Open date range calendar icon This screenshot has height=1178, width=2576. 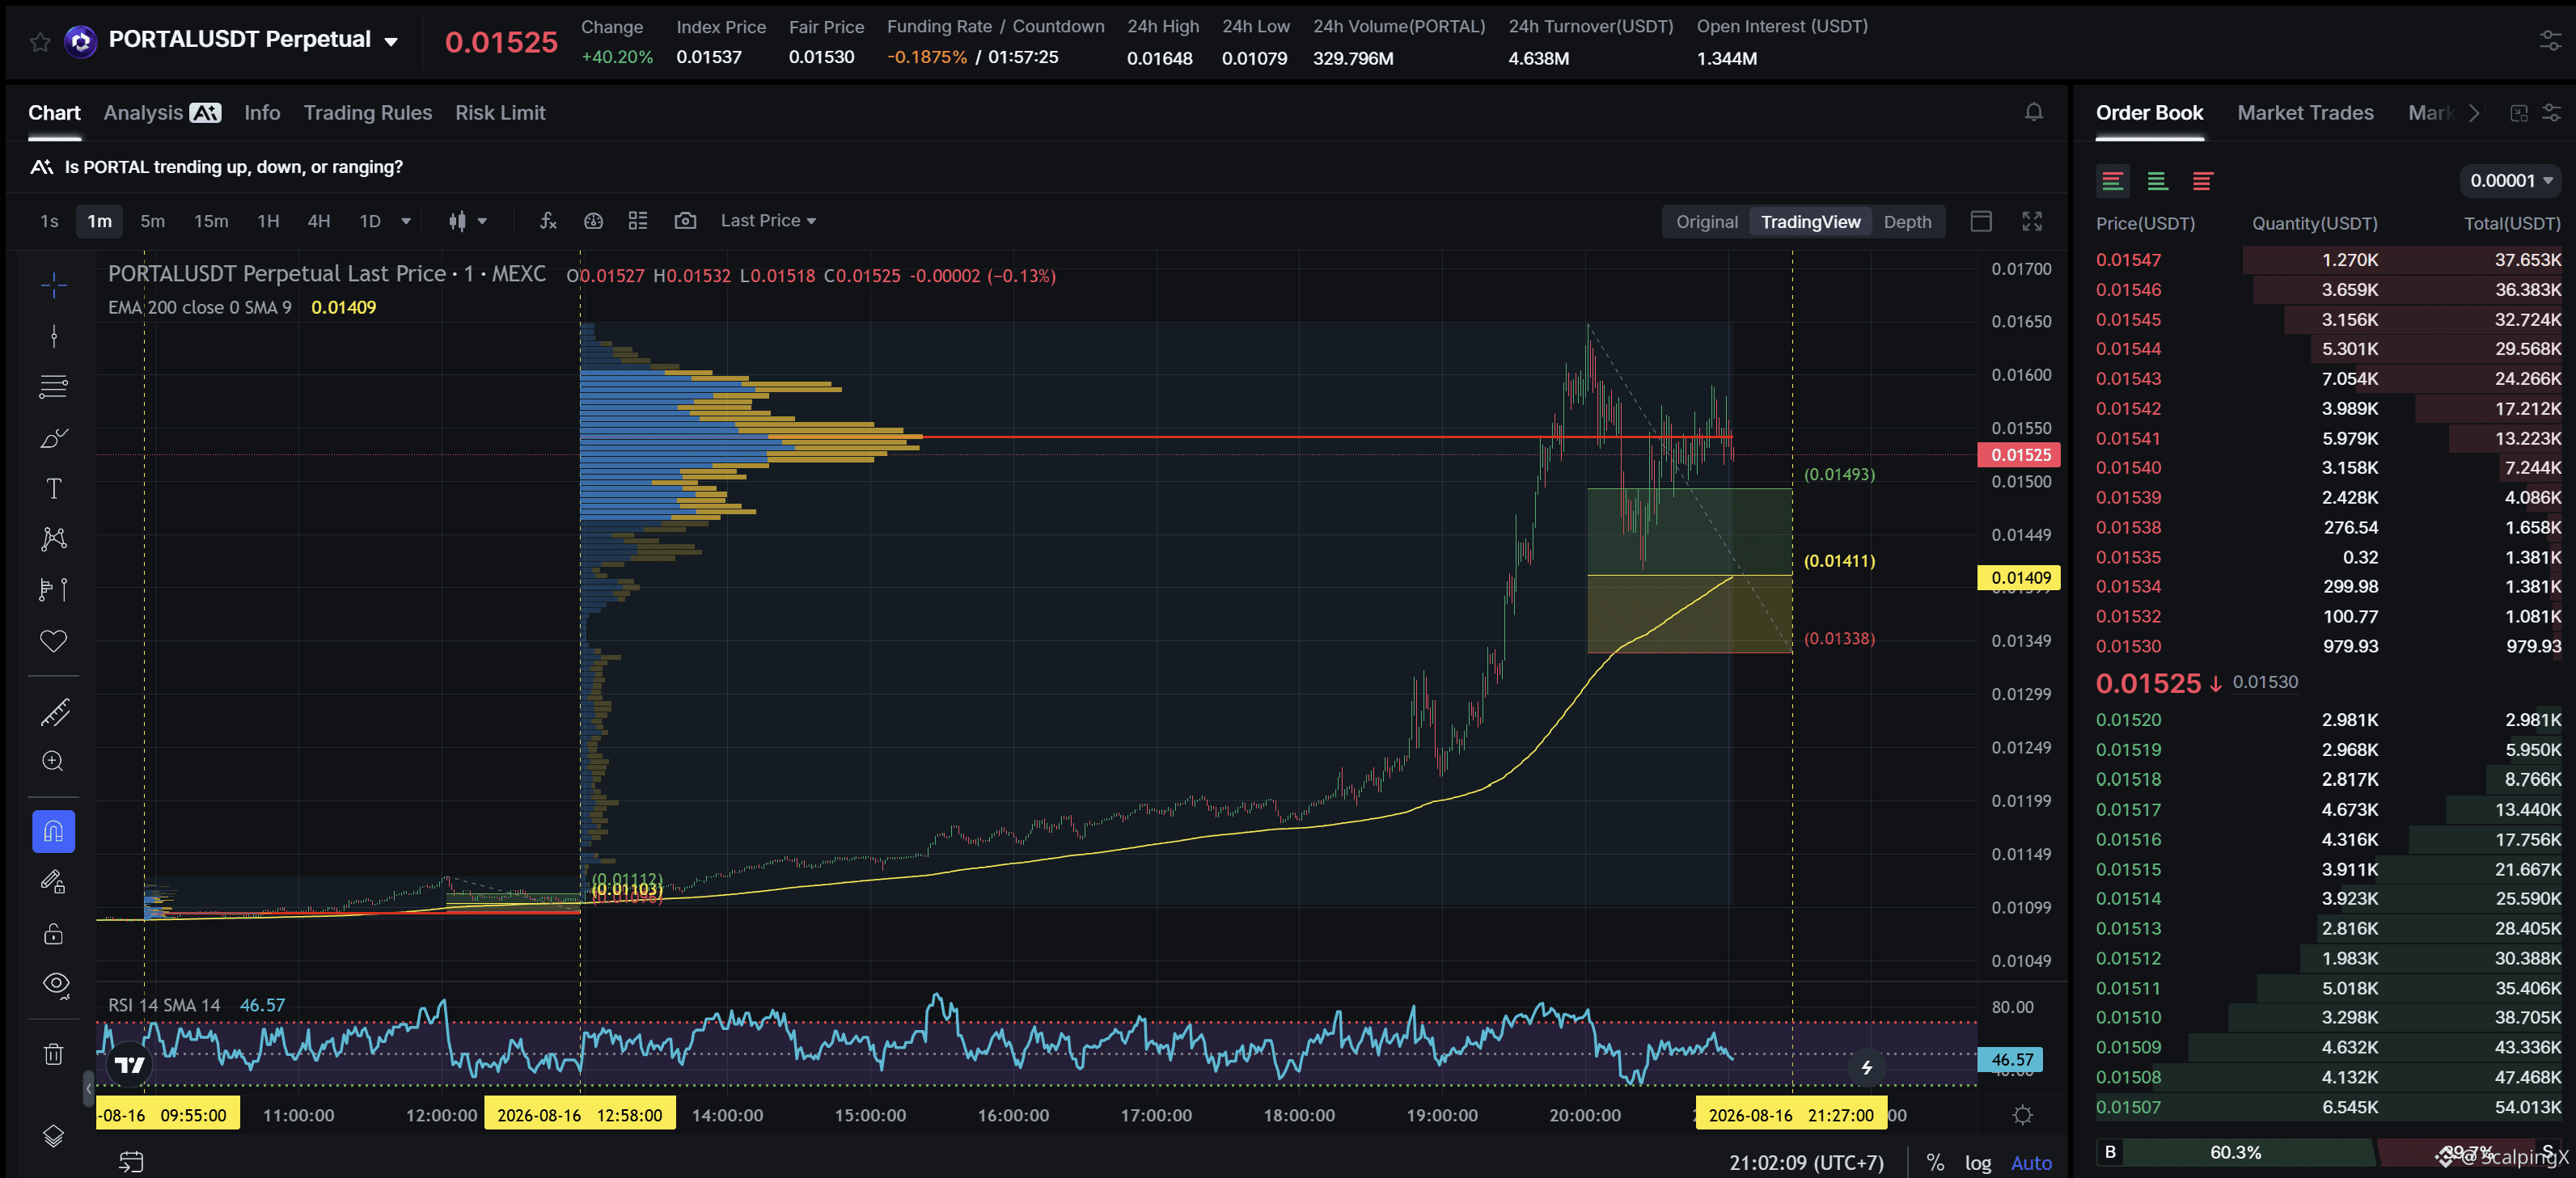tap(132, 1161)
